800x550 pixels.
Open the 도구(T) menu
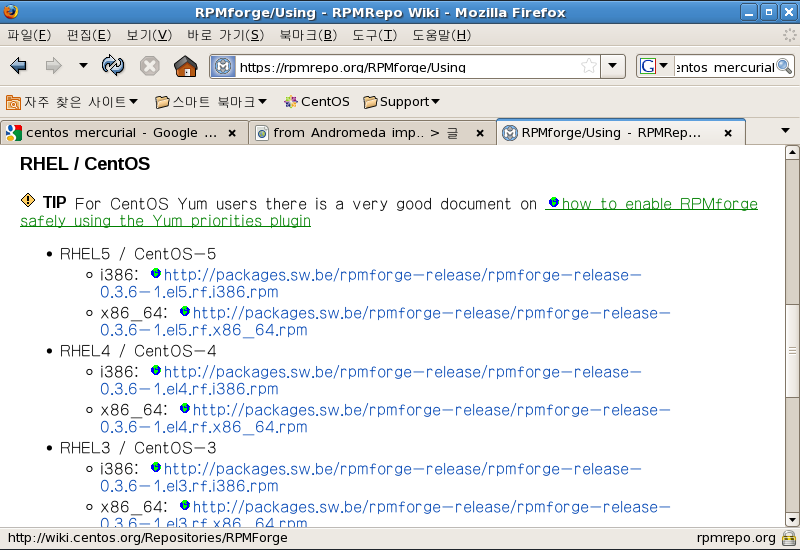coord(374,35)
